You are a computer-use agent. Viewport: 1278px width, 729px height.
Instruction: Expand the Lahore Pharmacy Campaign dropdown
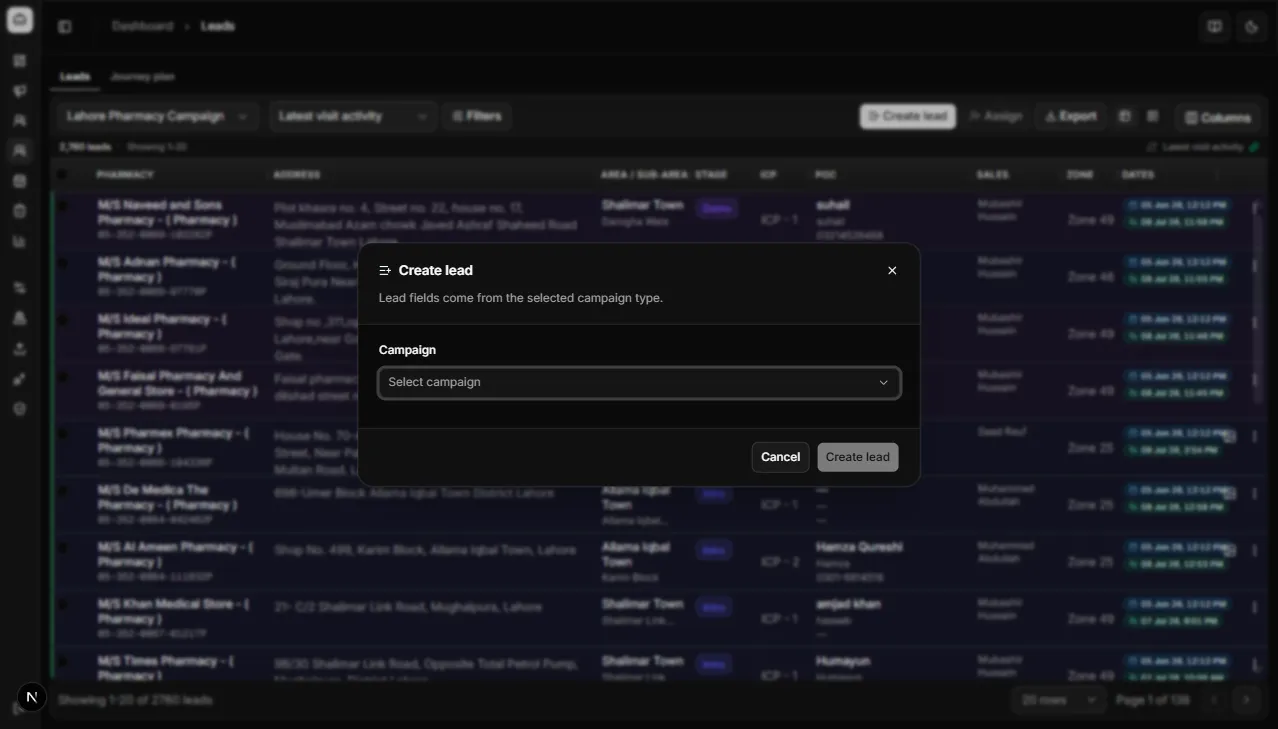pyautogui.click(x=158, y=116)
